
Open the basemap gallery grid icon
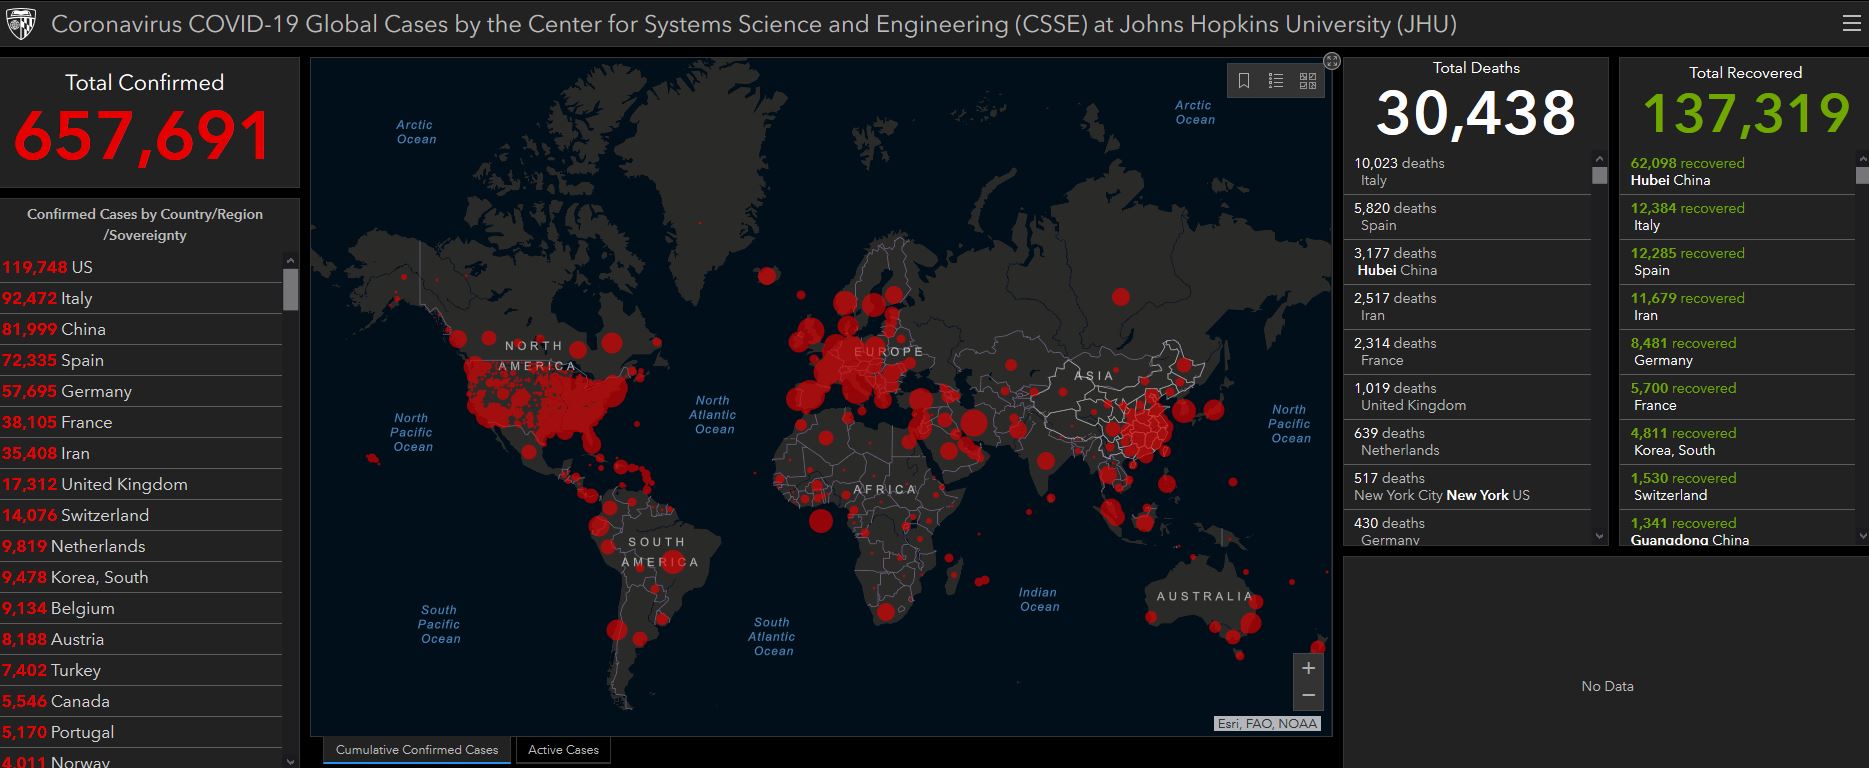click(x=1308, y=81)
